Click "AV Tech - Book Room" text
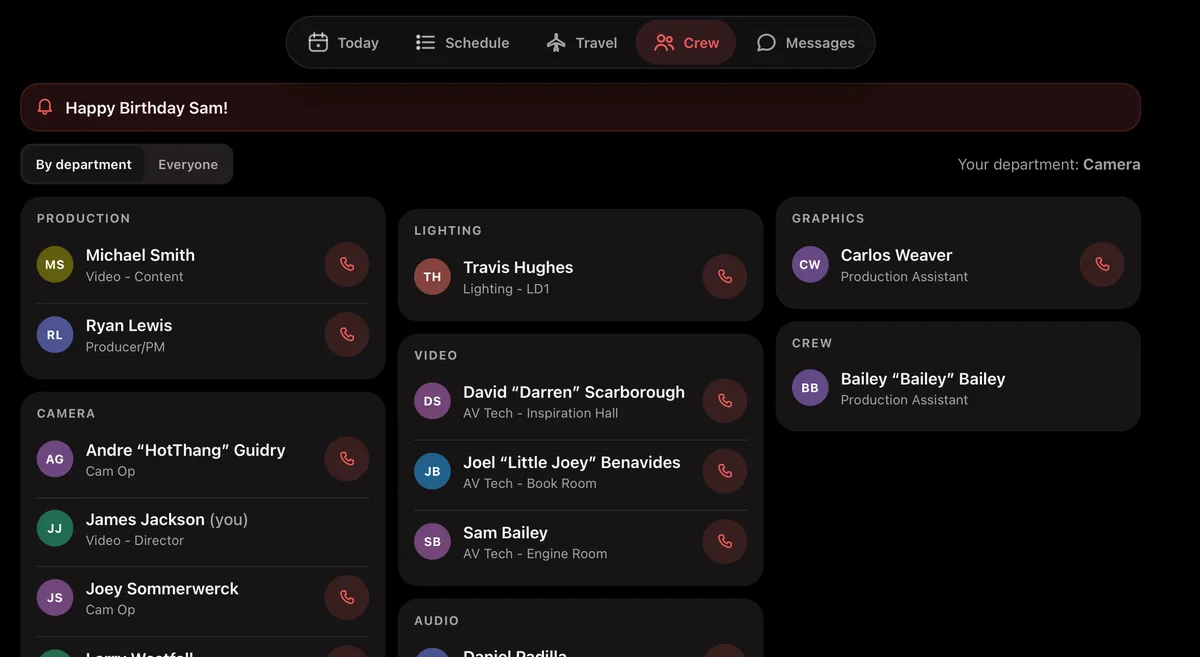 530,483
